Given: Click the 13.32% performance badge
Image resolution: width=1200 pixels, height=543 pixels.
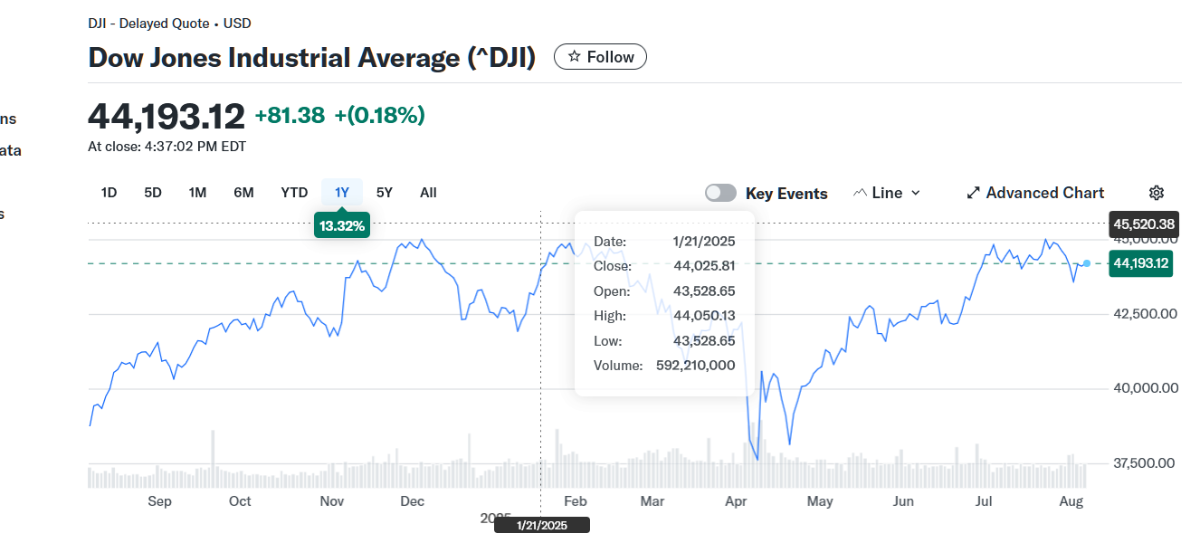Looking at the screenshot, I should (x=342, y=226).
